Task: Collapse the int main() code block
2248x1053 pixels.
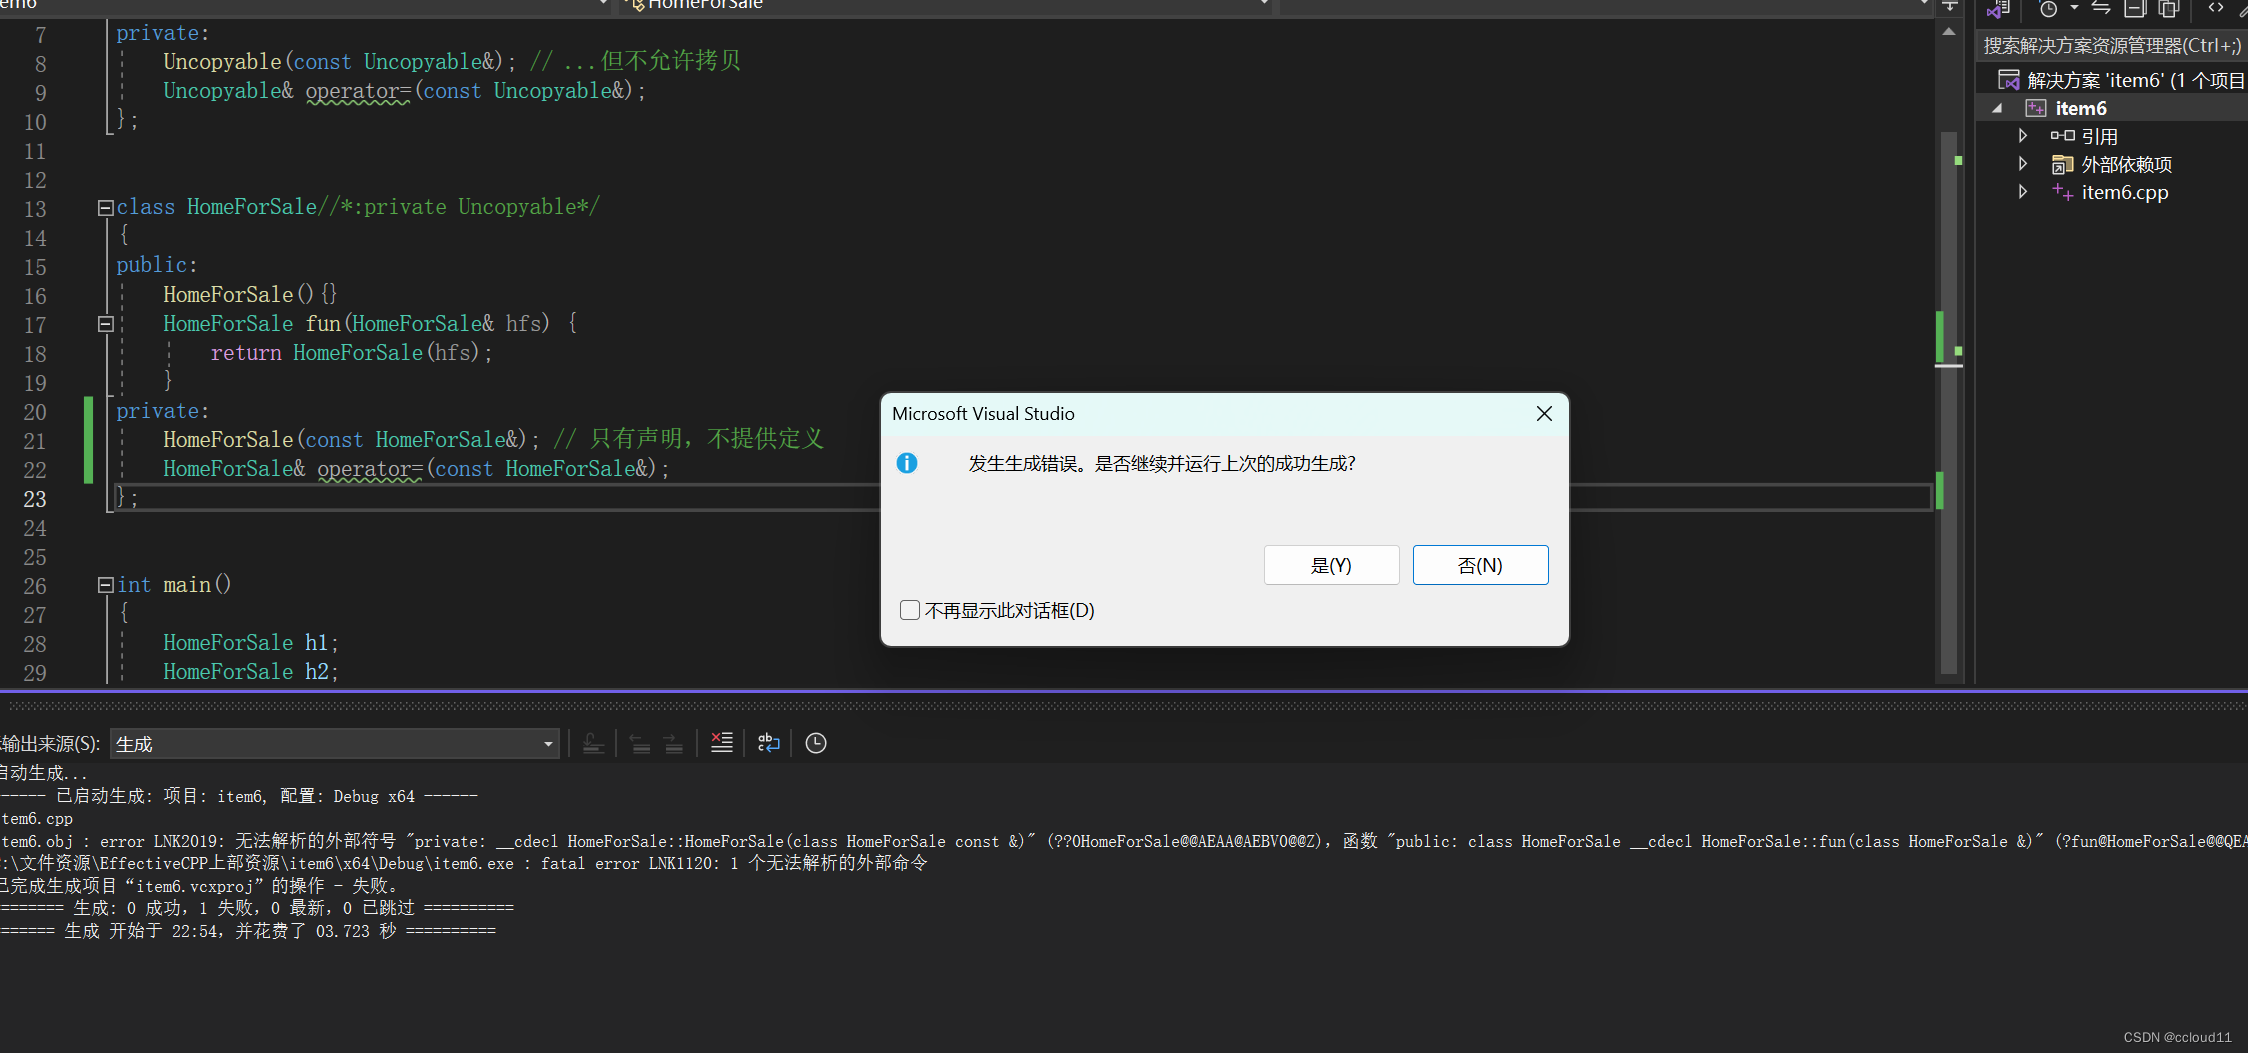Action: pos(105,585)
